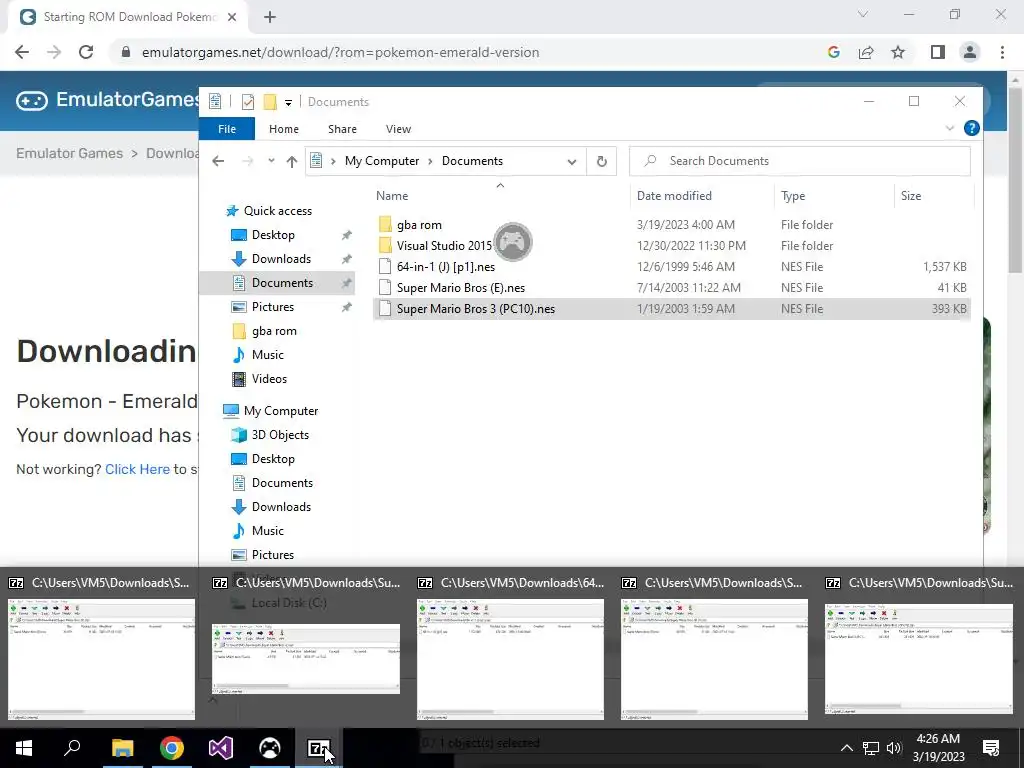Viewport: 1024px width, 768px height.
Task: Open Pictures under Quick access
Action: 273,307
